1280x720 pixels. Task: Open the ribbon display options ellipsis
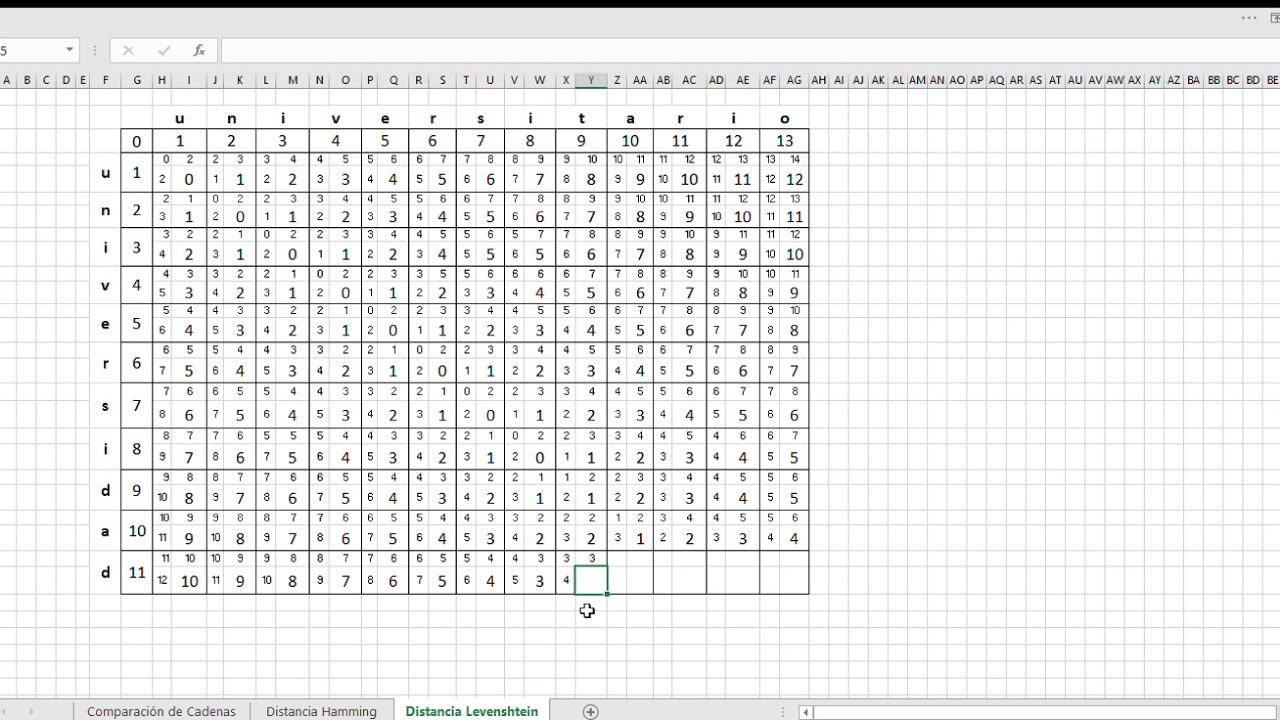[x=1249, y=18]
